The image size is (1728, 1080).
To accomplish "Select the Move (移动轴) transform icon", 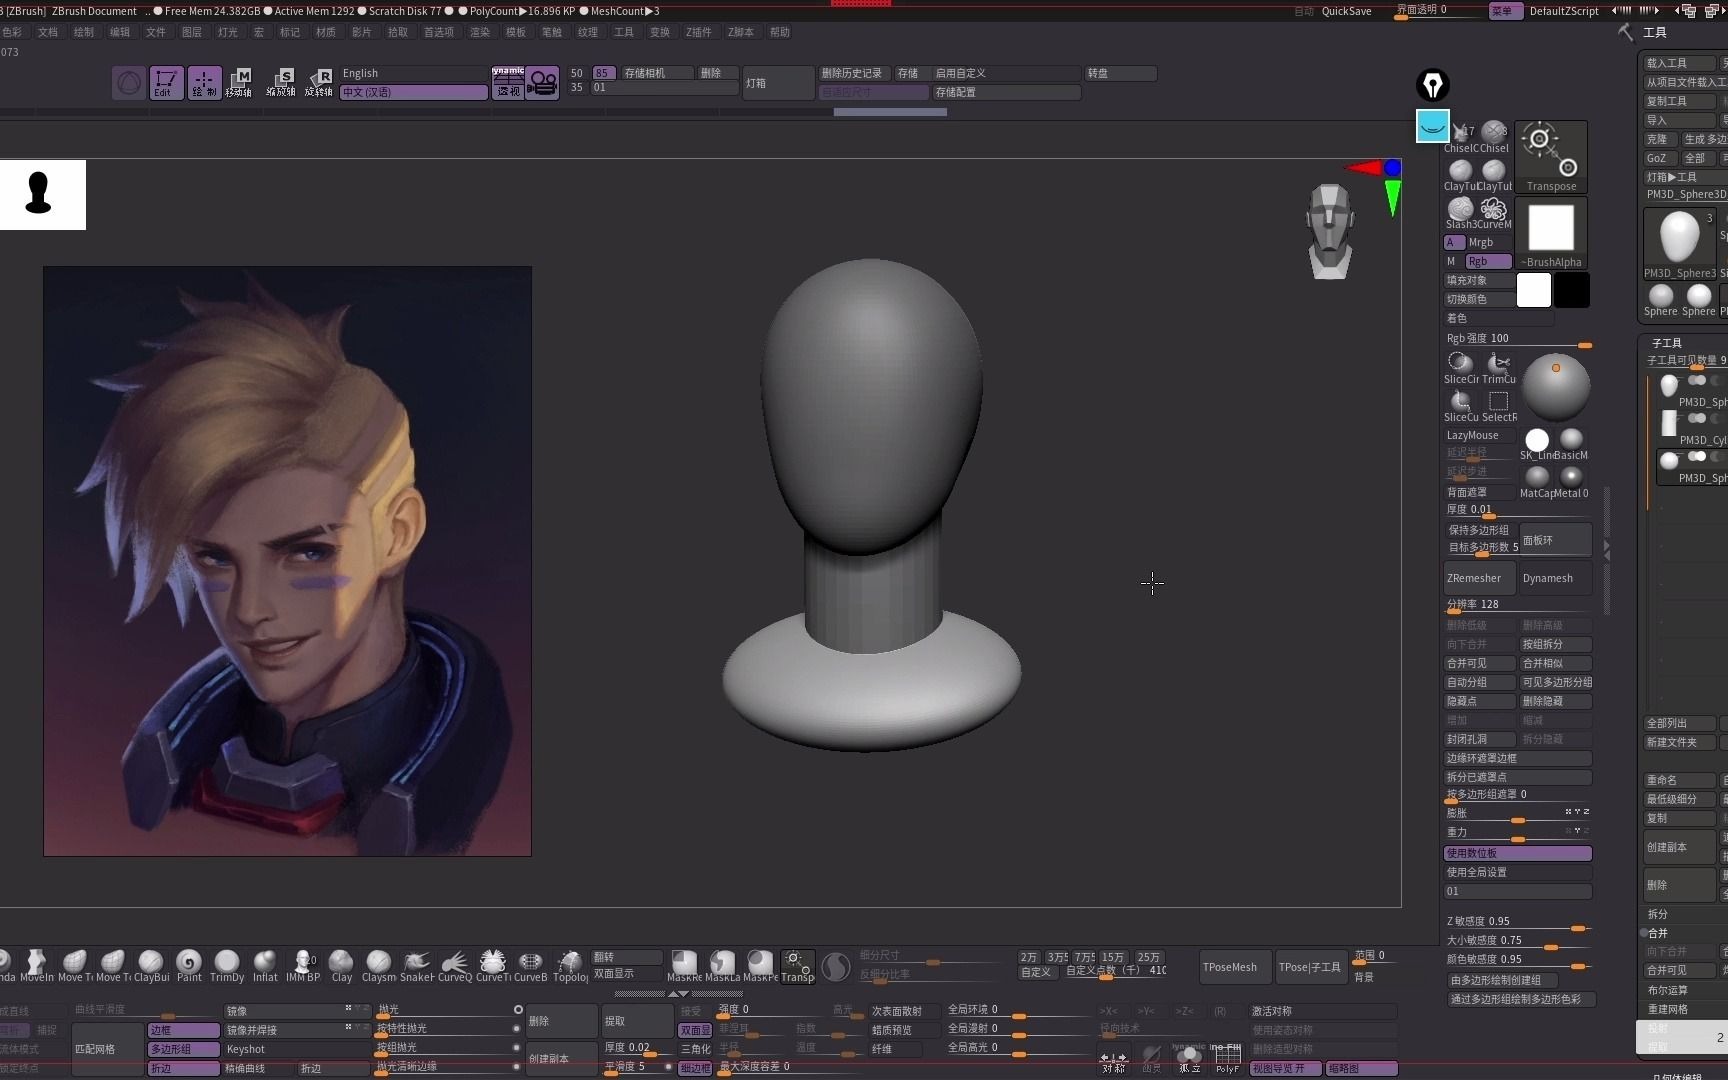I will [240, 82].
